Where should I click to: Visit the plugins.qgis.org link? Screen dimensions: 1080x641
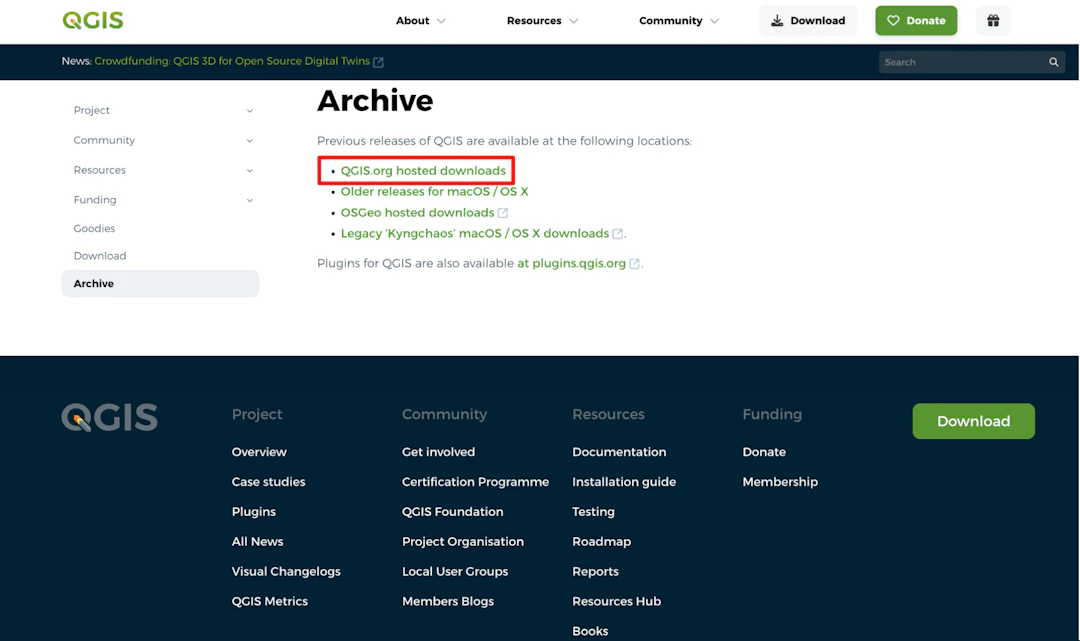pyautogui.click(x=572, y=263)
